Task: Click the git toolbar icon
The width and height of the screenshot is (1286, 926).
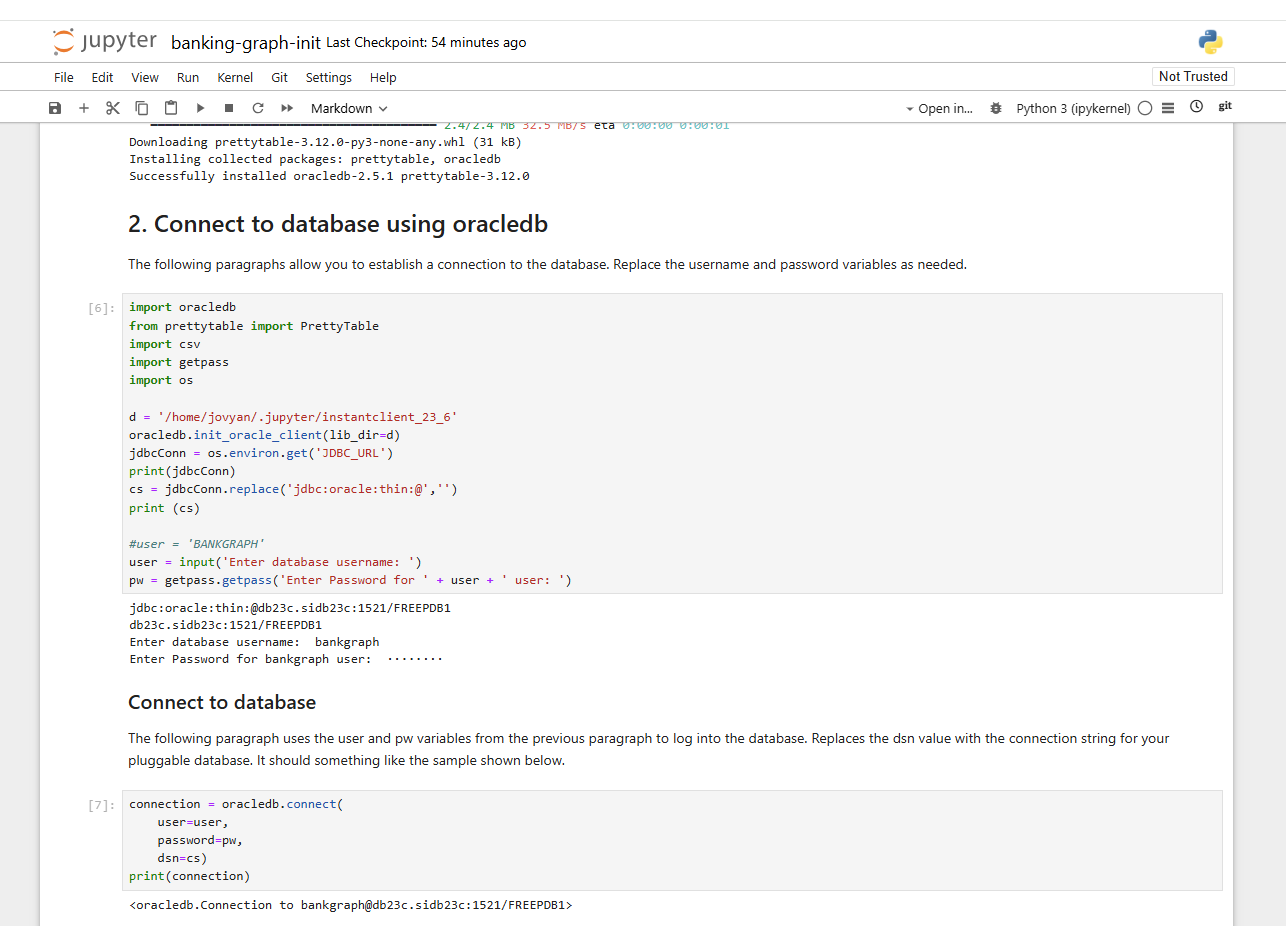Action: click(x=1225, y=107)
